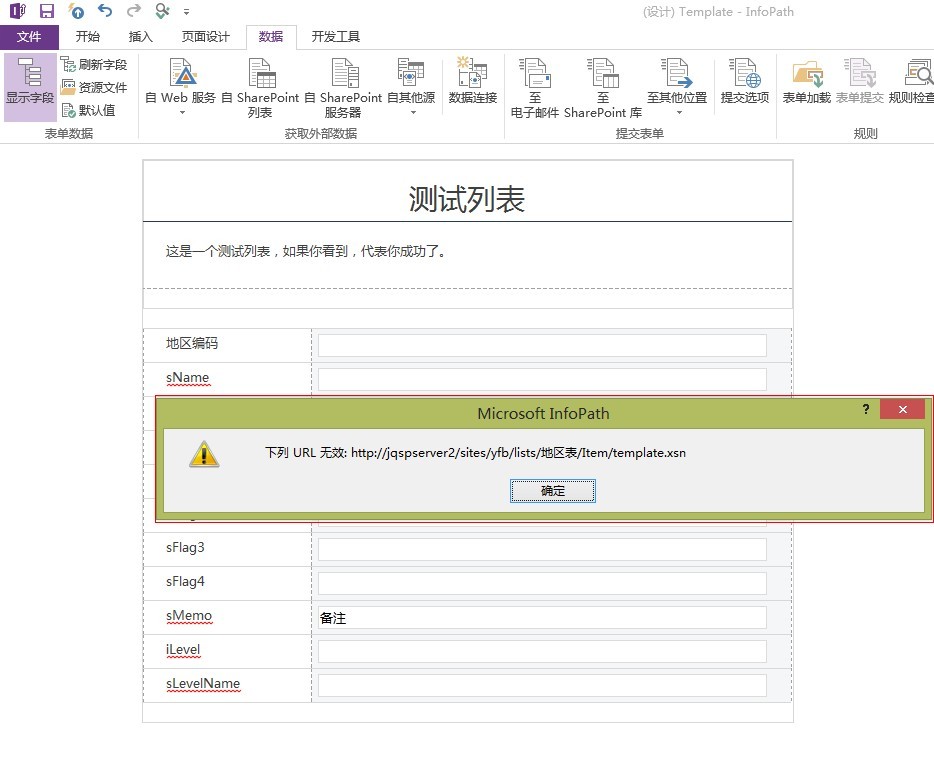Screen dimensions: 934x778
Task: Click the 至其他位置 icon
Action: point(677,72)
